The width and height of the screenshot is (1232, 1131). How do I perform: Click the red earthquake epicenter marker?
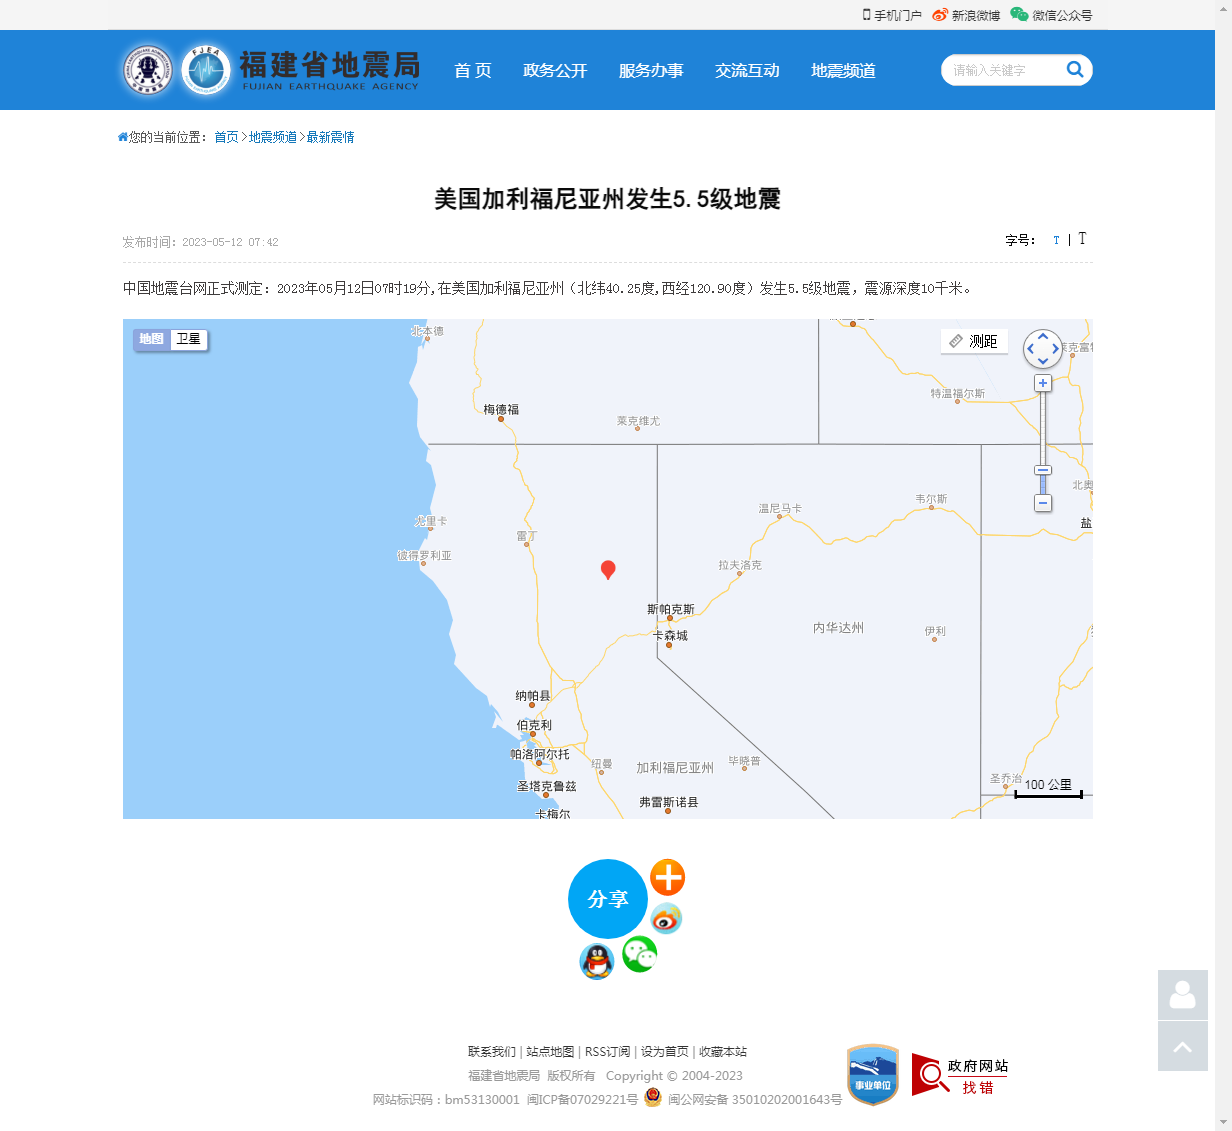click(x=608, y=569)
